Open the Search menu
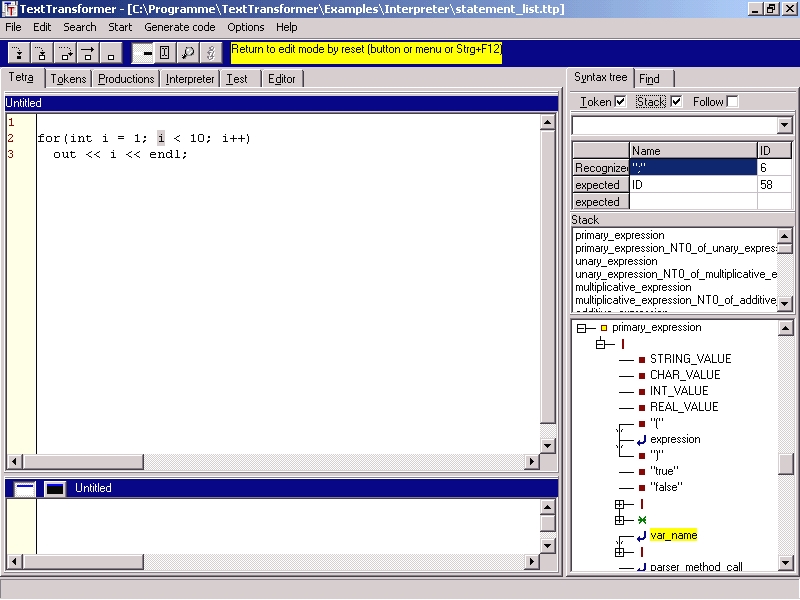The image size is (800, 600). point(80,27)
